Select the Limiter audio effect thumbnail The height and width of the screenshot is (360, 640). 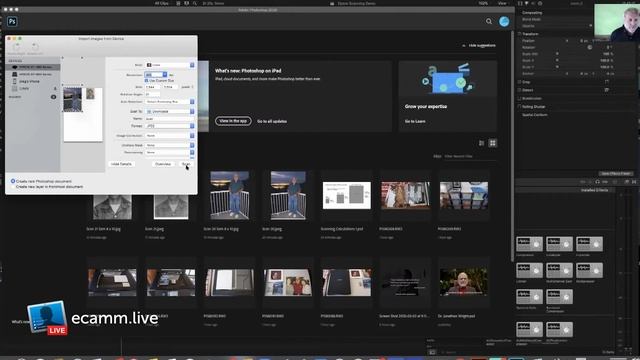pyautogui.click(x=529, y=270)
